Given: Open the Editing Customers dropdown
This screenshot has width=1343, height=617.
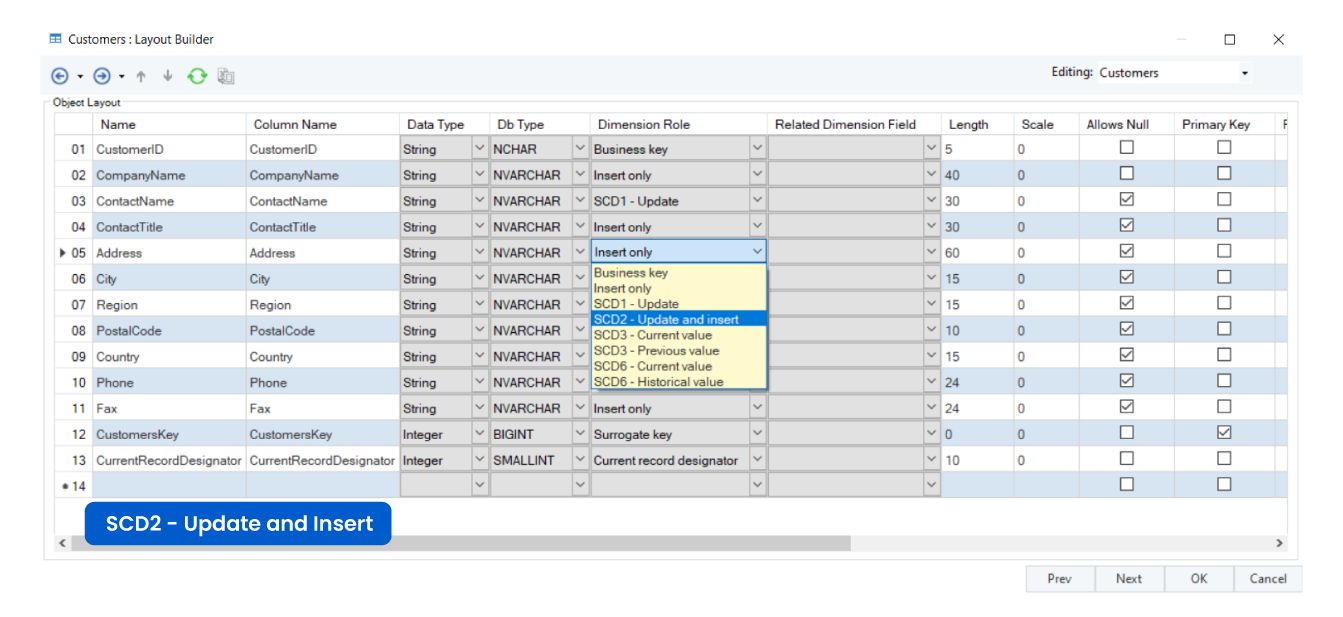Looking at the screenshot, I should pyautogui.click(x=1244, y=73).
